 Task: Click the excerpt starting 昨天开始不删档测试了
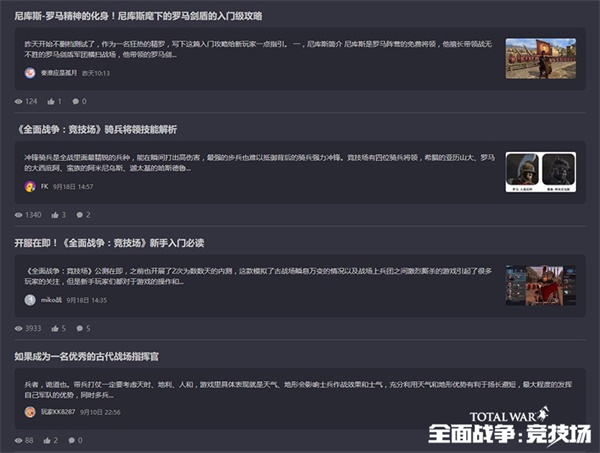tap(258, 49)
